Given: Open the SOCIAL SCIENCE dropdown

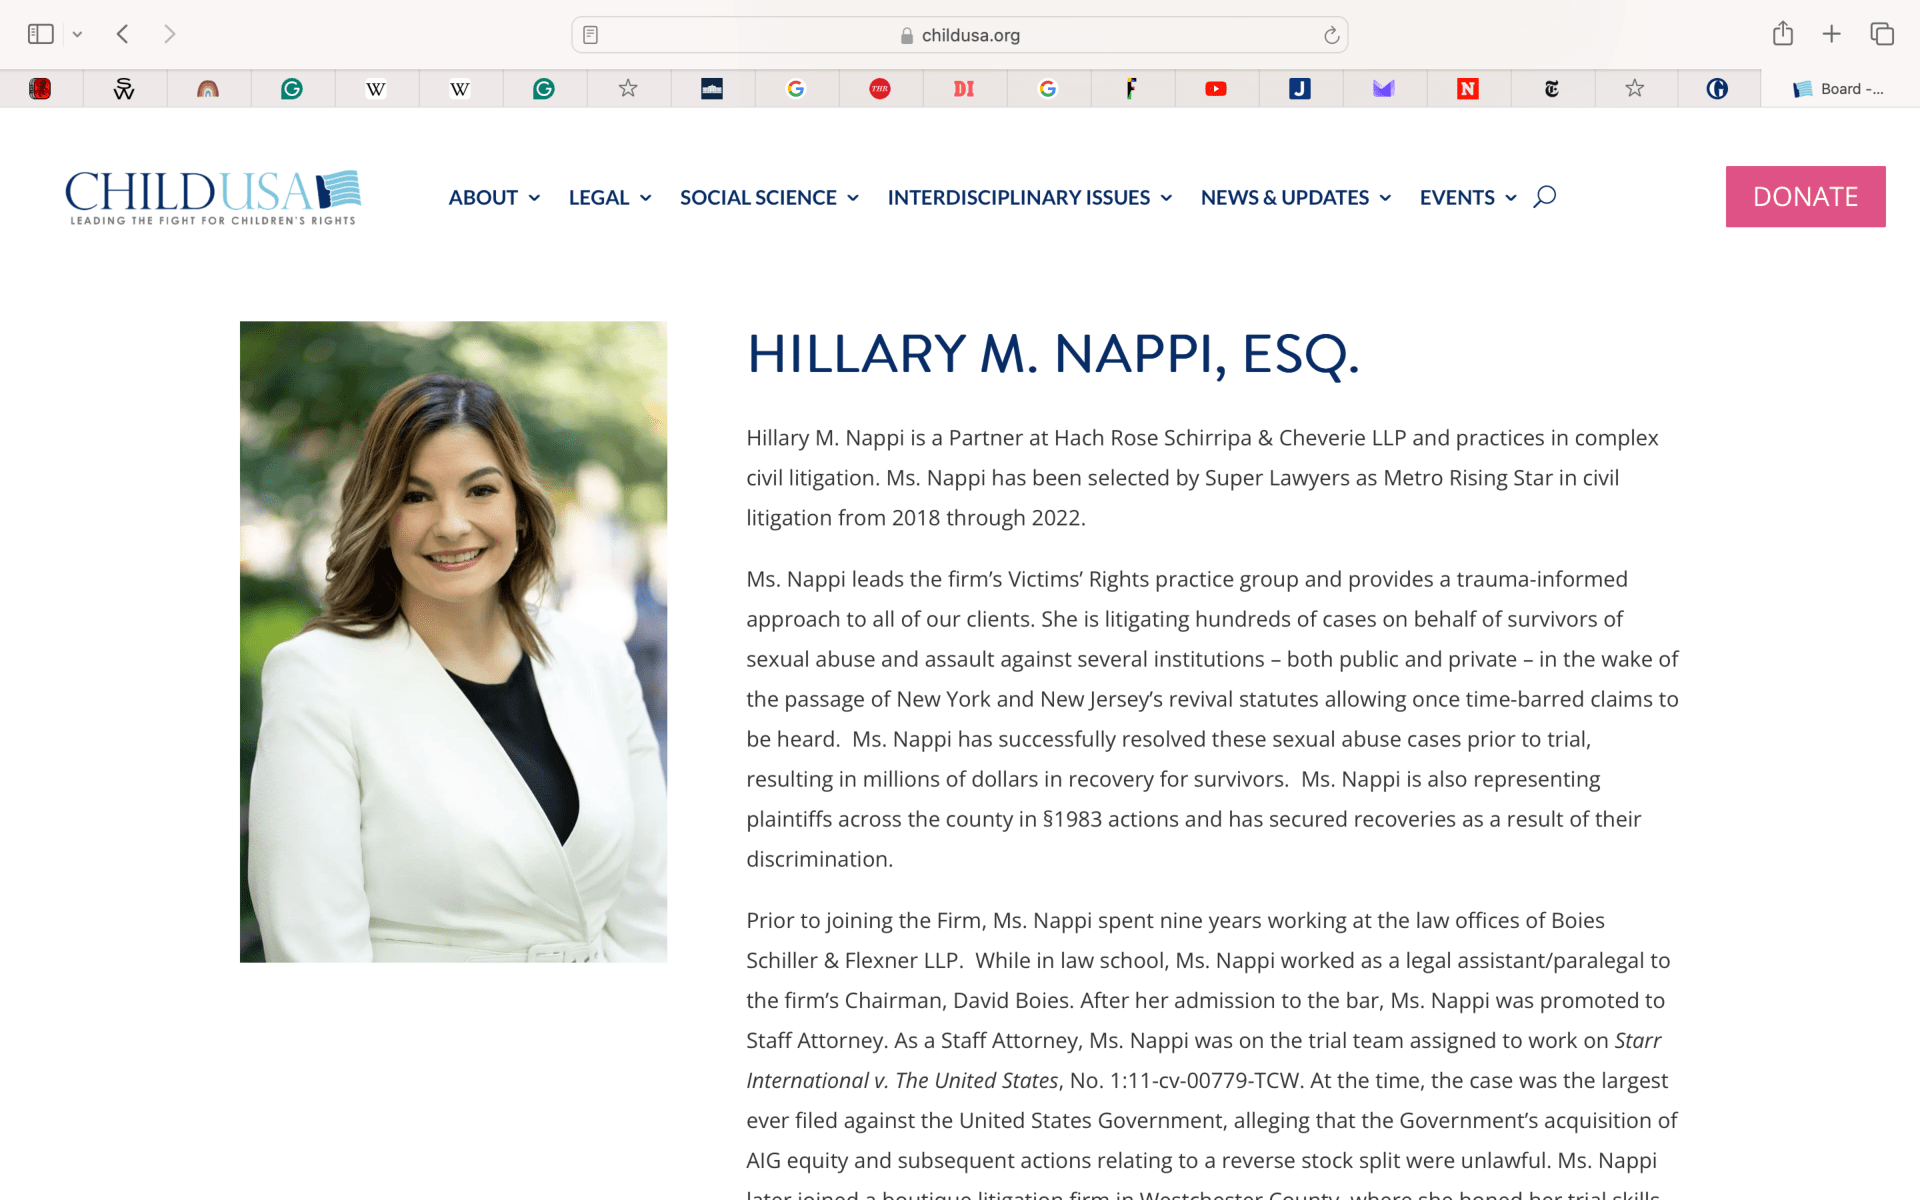Looking at the screenshot, I should pos(768,197).
